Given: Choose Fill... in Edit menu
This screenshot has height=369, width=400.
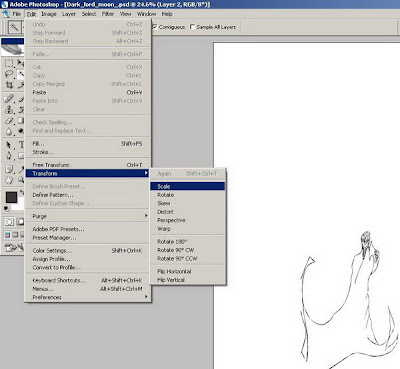Looking at the screenshot, I should tap(87, 143).
